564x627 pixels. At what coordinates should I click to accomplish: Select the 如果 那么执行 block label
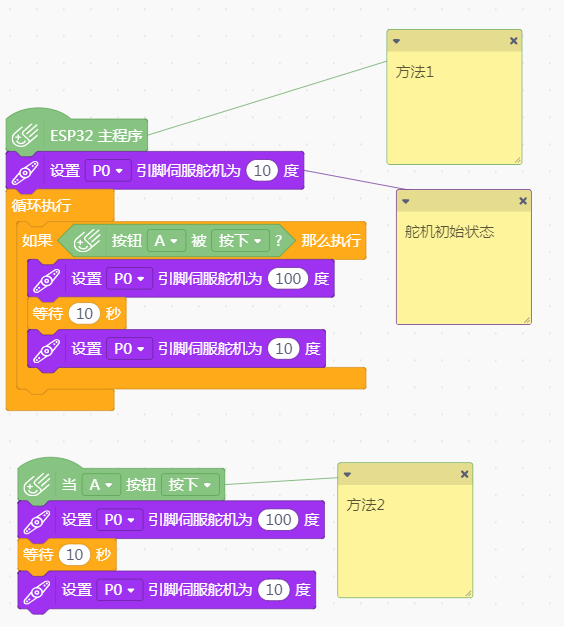click(331, 241)
